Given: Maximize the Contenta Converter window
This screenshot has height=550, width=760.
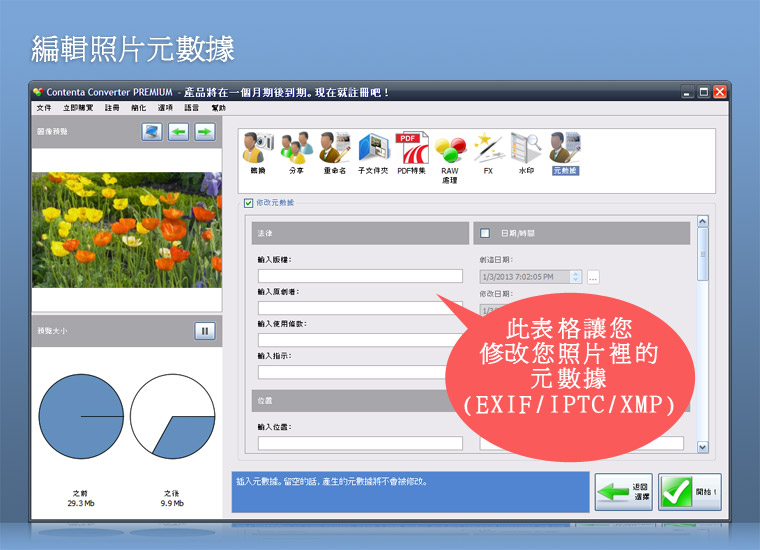Looking at the screenshot, I should point(704,92).
